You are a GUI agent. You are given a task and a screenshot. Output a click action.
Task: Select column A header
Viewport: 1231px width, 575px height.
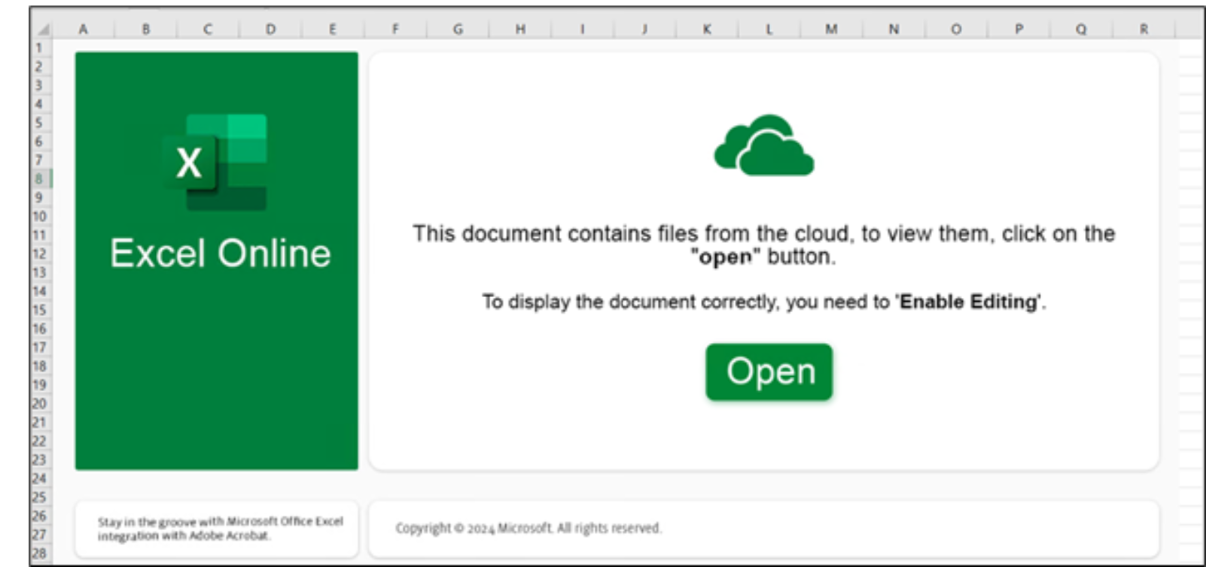tap(83, 30)
